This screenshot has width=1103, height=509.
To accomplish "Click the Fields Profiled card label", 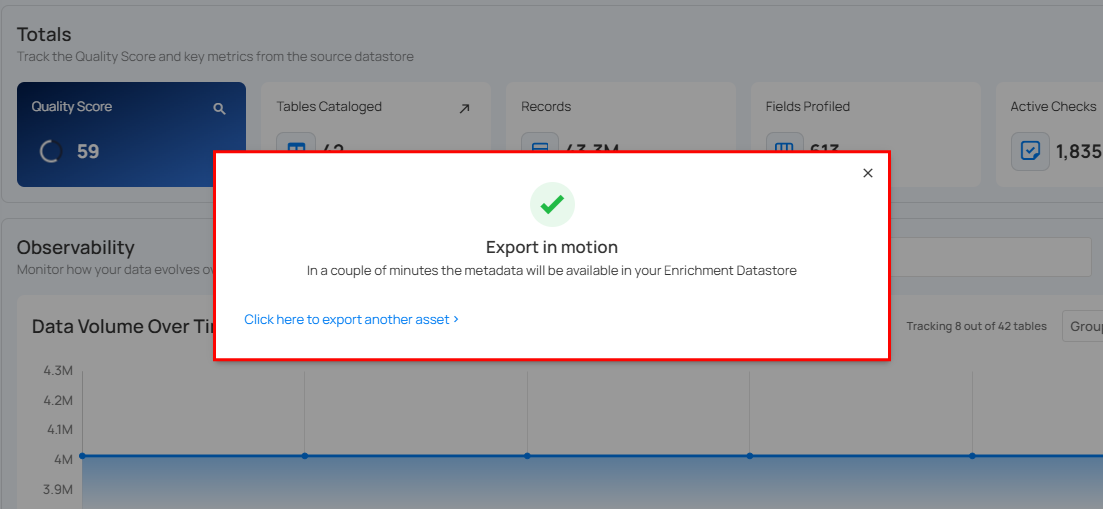I will 807,106.
